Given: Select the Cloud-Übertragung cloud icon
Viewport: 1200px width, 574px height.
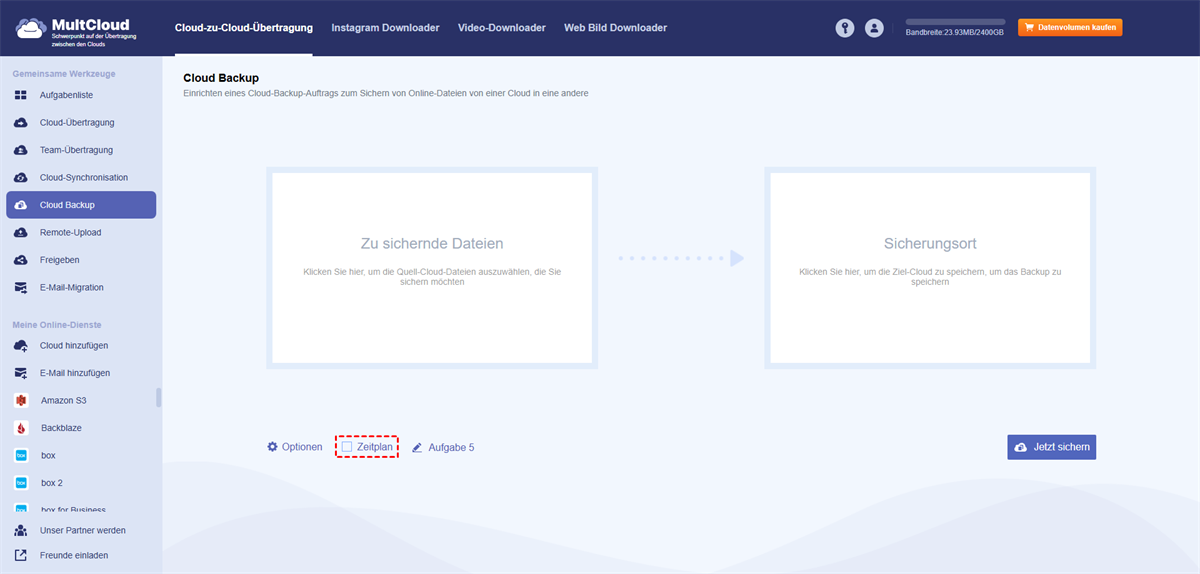Looking at the screenshot, I should coord(20,122).
